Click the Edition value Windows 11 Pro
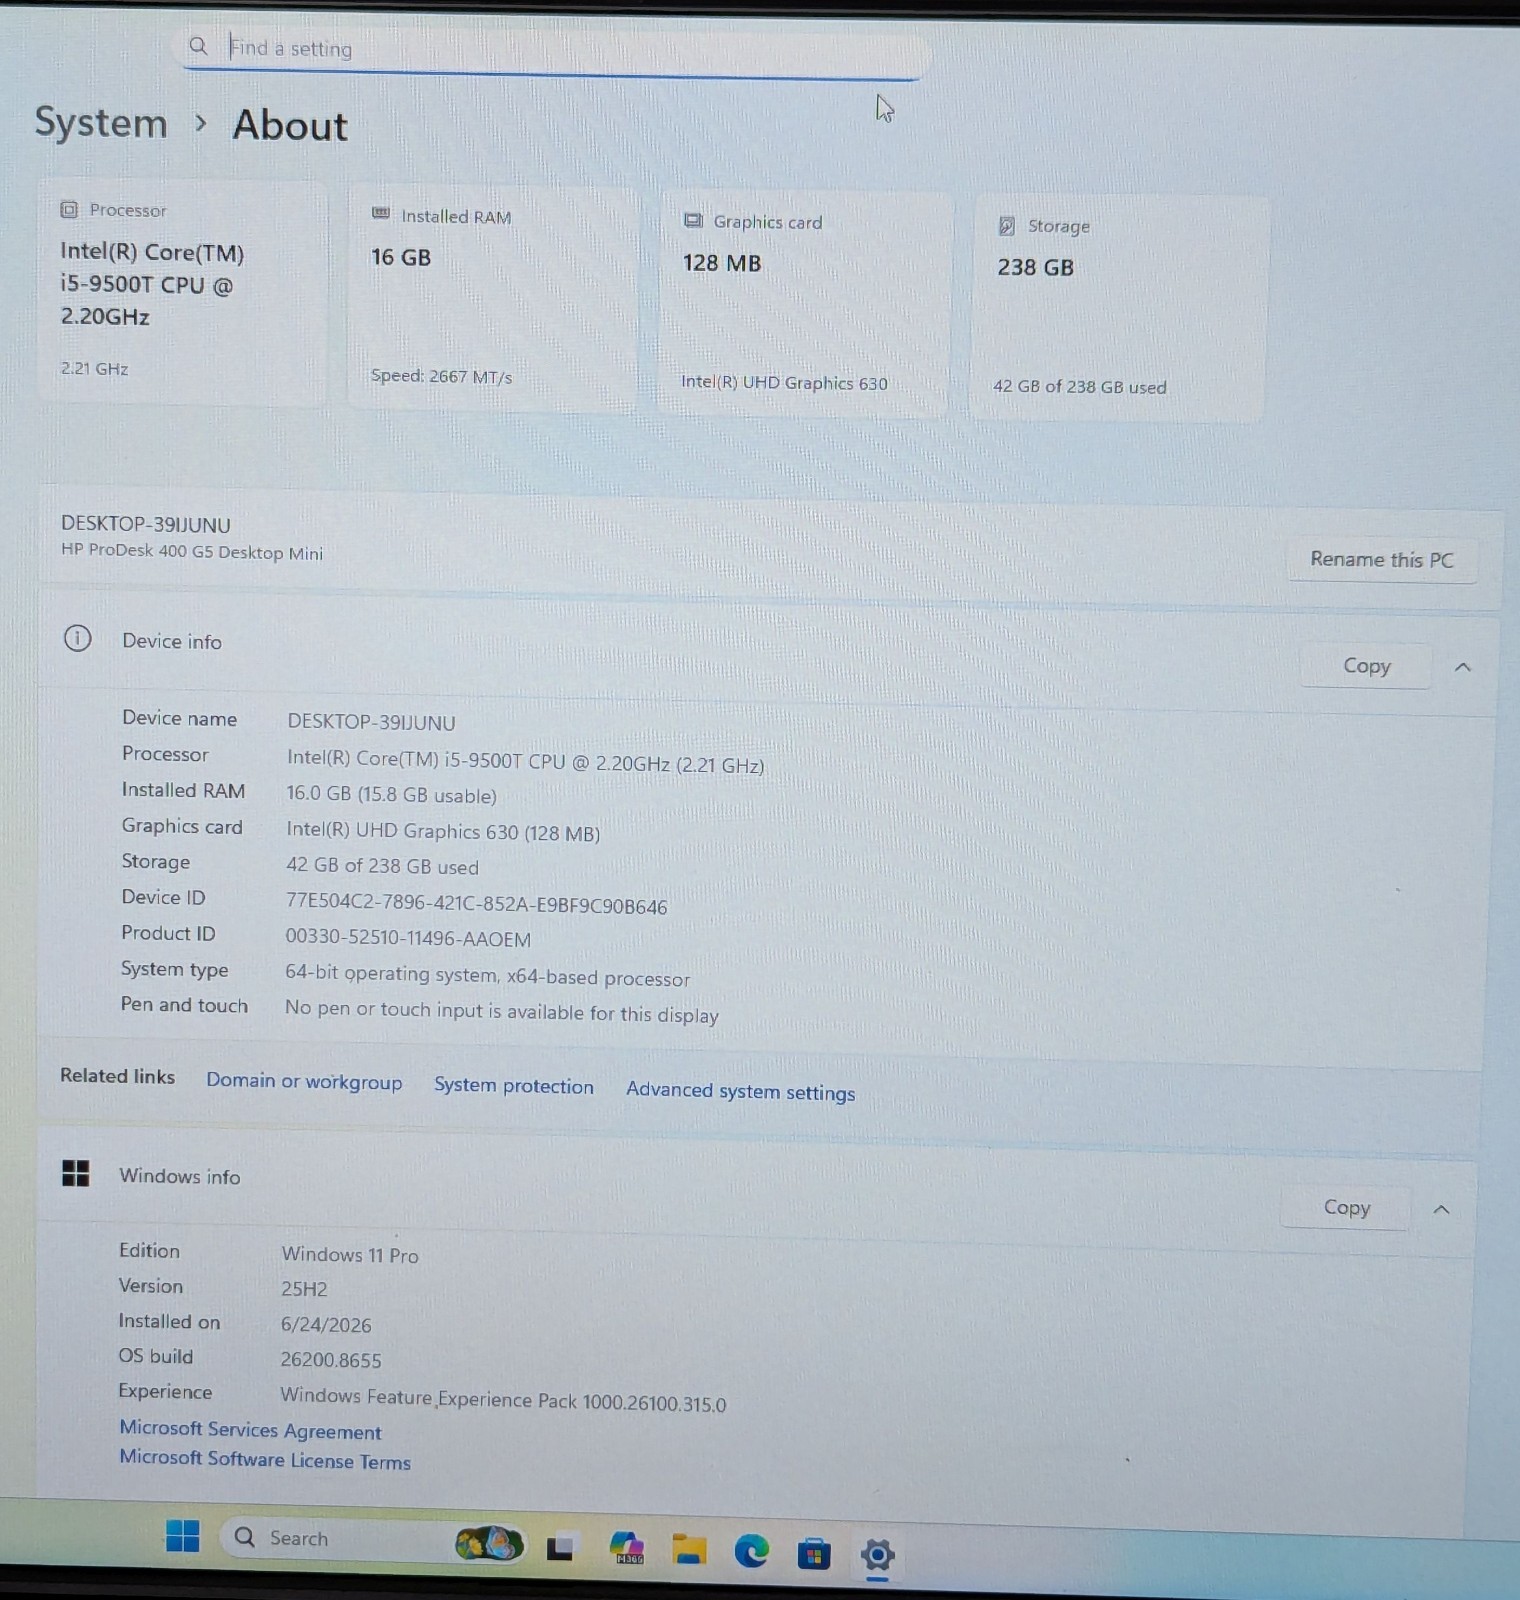The width and height of the screenshot is (1520, 1600). (350, 1254)
